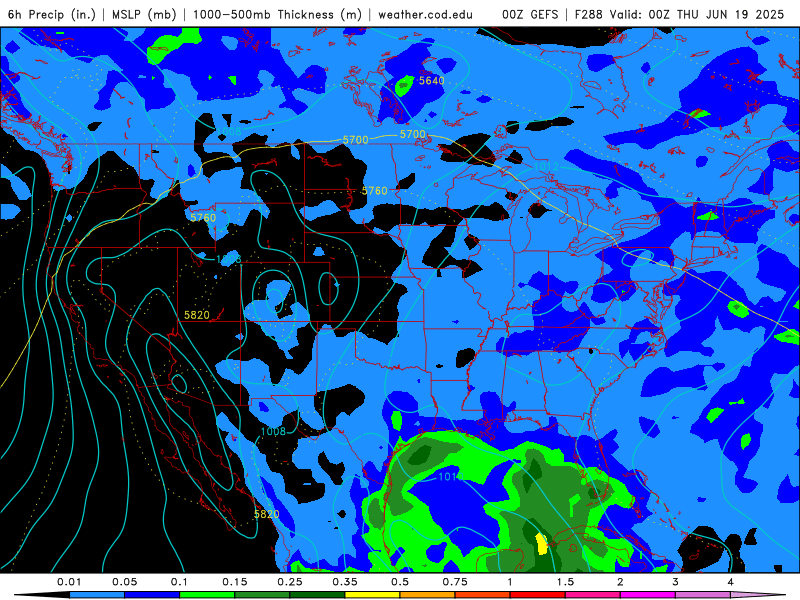Click the 1008 isobar label over northern Mexico
Screen dimensions: 800x600
coord(273,431)
